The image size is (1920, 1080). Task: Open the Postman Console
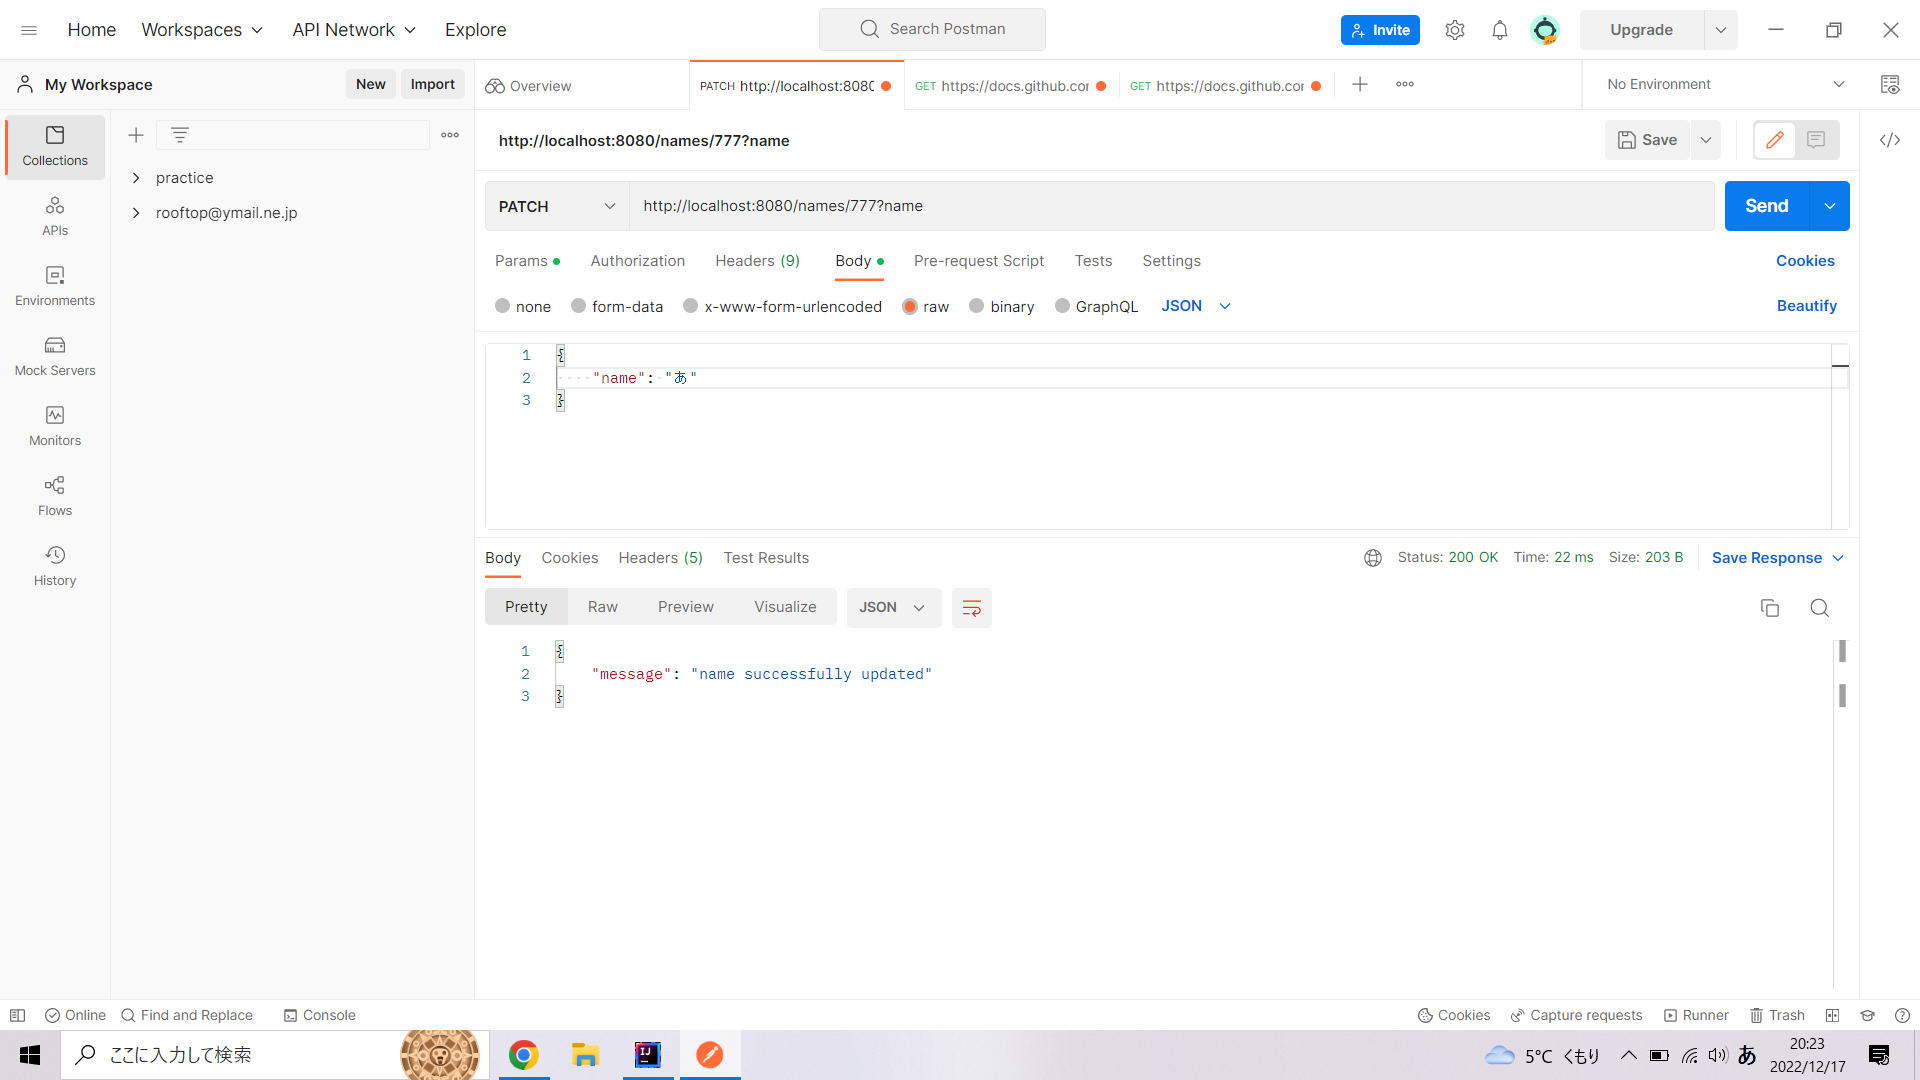pos(319,1015)
